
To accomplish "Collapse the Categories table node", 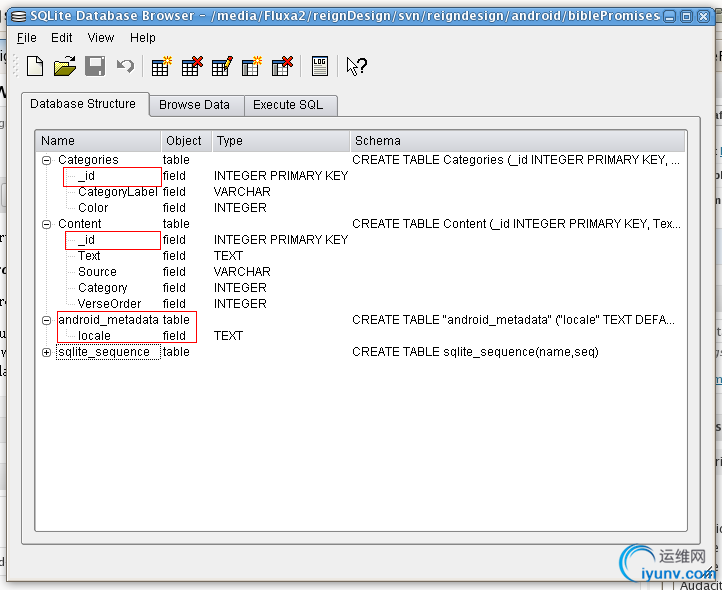I will [47, 160].
